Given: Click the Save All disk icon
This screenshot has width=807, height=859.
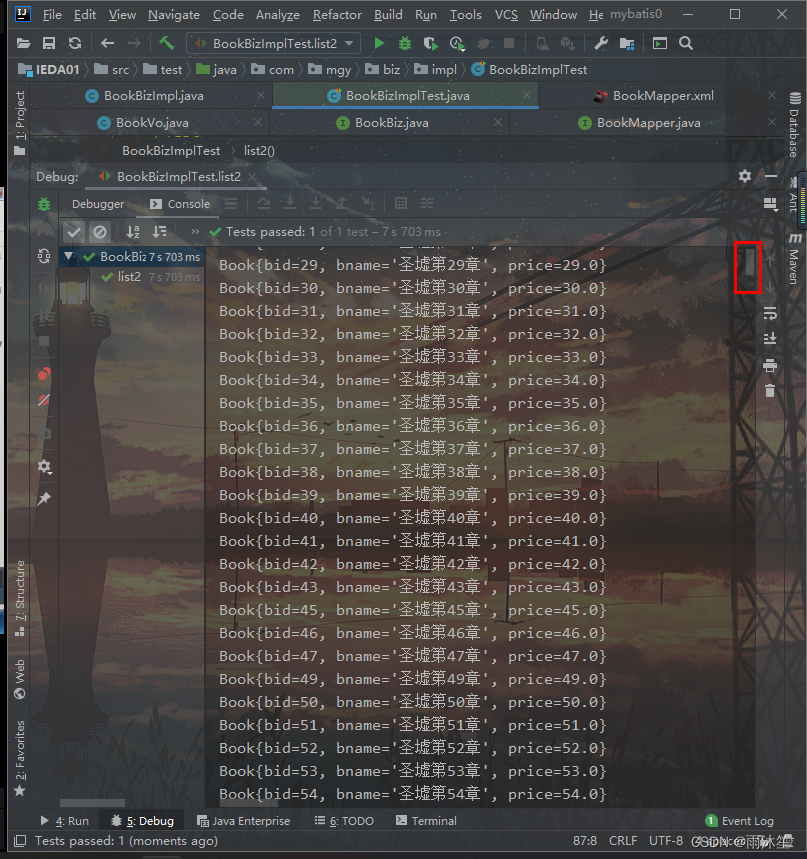Looking at the screenshot, I should pyautogui.click(x=49, y=43).
